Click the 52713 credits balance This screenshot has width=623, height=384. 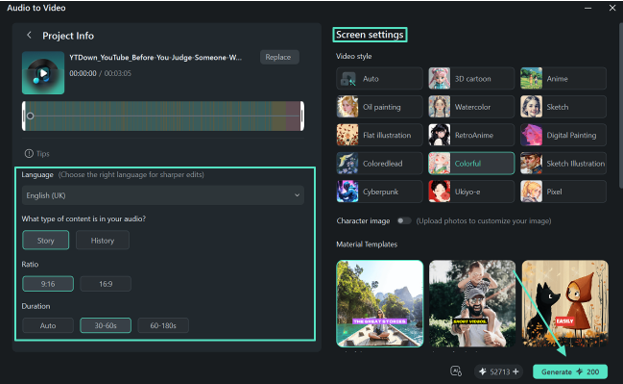pyautogui.click(x=499, y=372)
